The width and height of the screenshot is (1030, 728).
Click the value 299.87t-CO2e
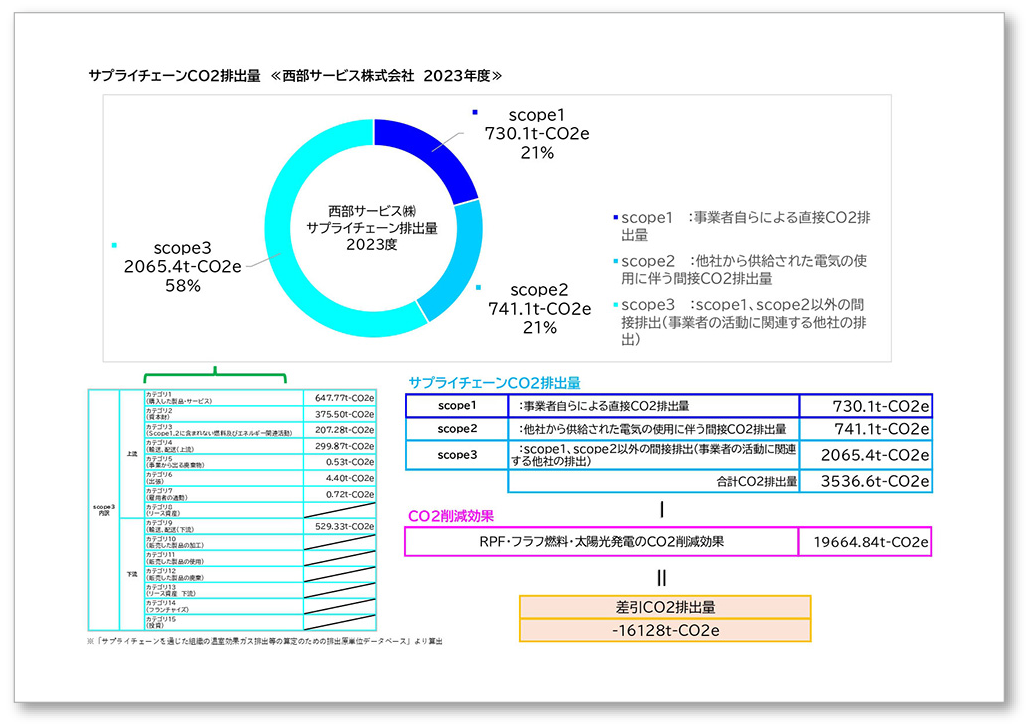pos(344,446)
